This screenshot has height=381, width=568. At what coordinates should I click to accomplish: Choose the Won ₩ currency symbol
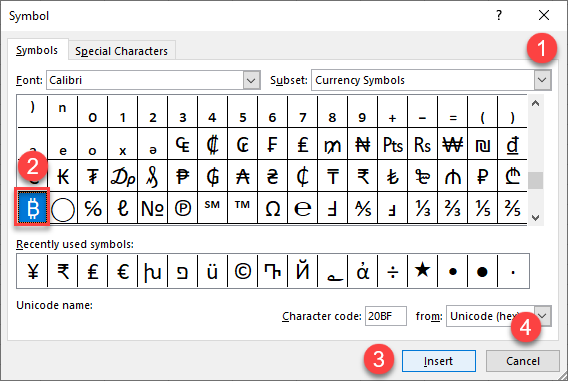coord(452,145)
